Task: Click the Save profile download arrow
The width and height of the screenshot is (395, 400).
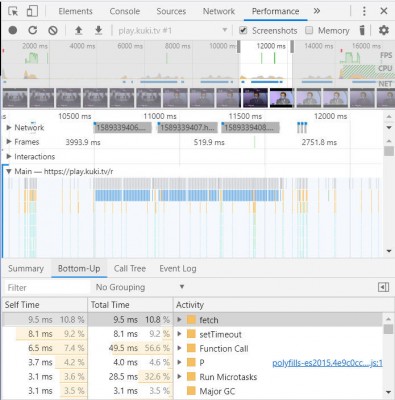Action: coord(98,31)
